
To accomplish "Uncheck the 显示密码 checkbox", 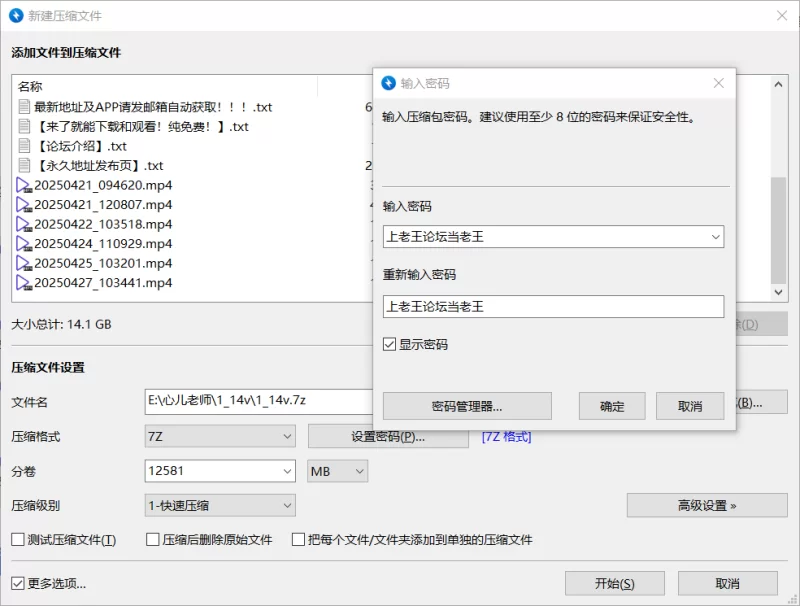I will pos(390,344).
